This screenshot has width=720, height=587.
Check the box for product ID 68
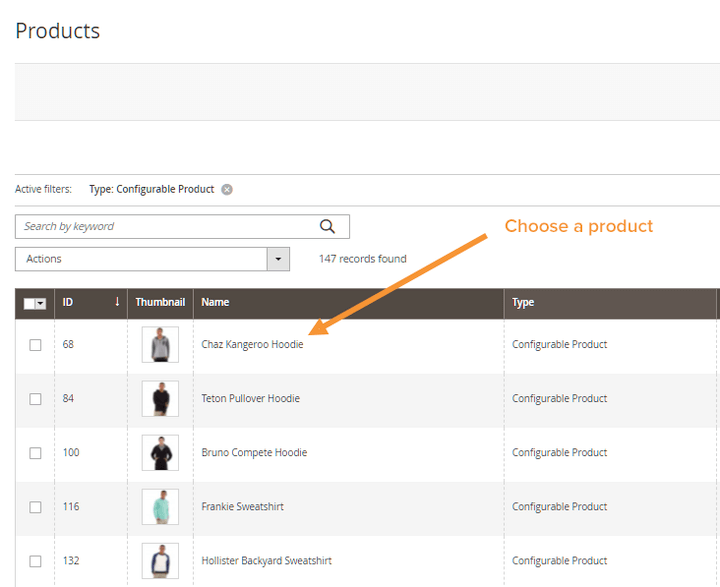[35, 345]
